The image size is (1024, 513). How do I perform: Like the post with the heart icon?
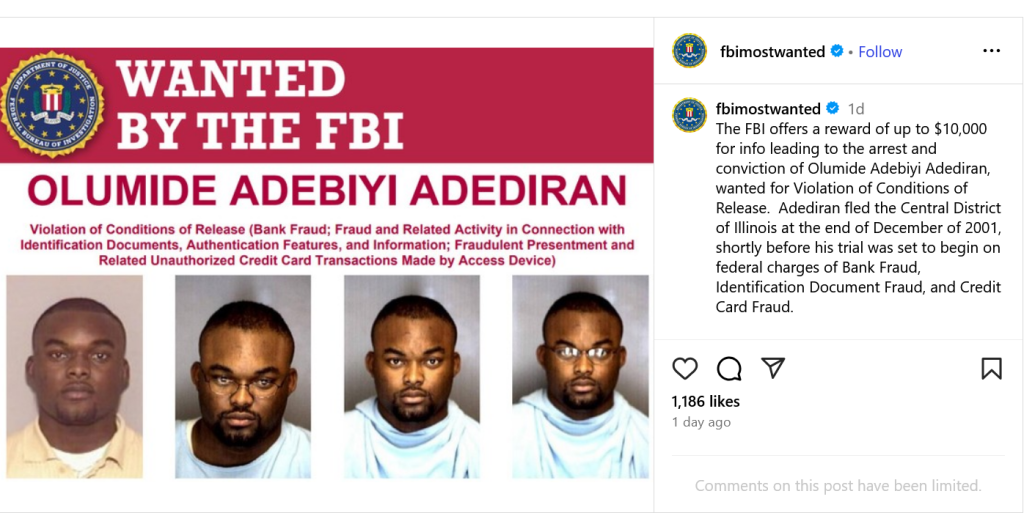click(685, 369)
